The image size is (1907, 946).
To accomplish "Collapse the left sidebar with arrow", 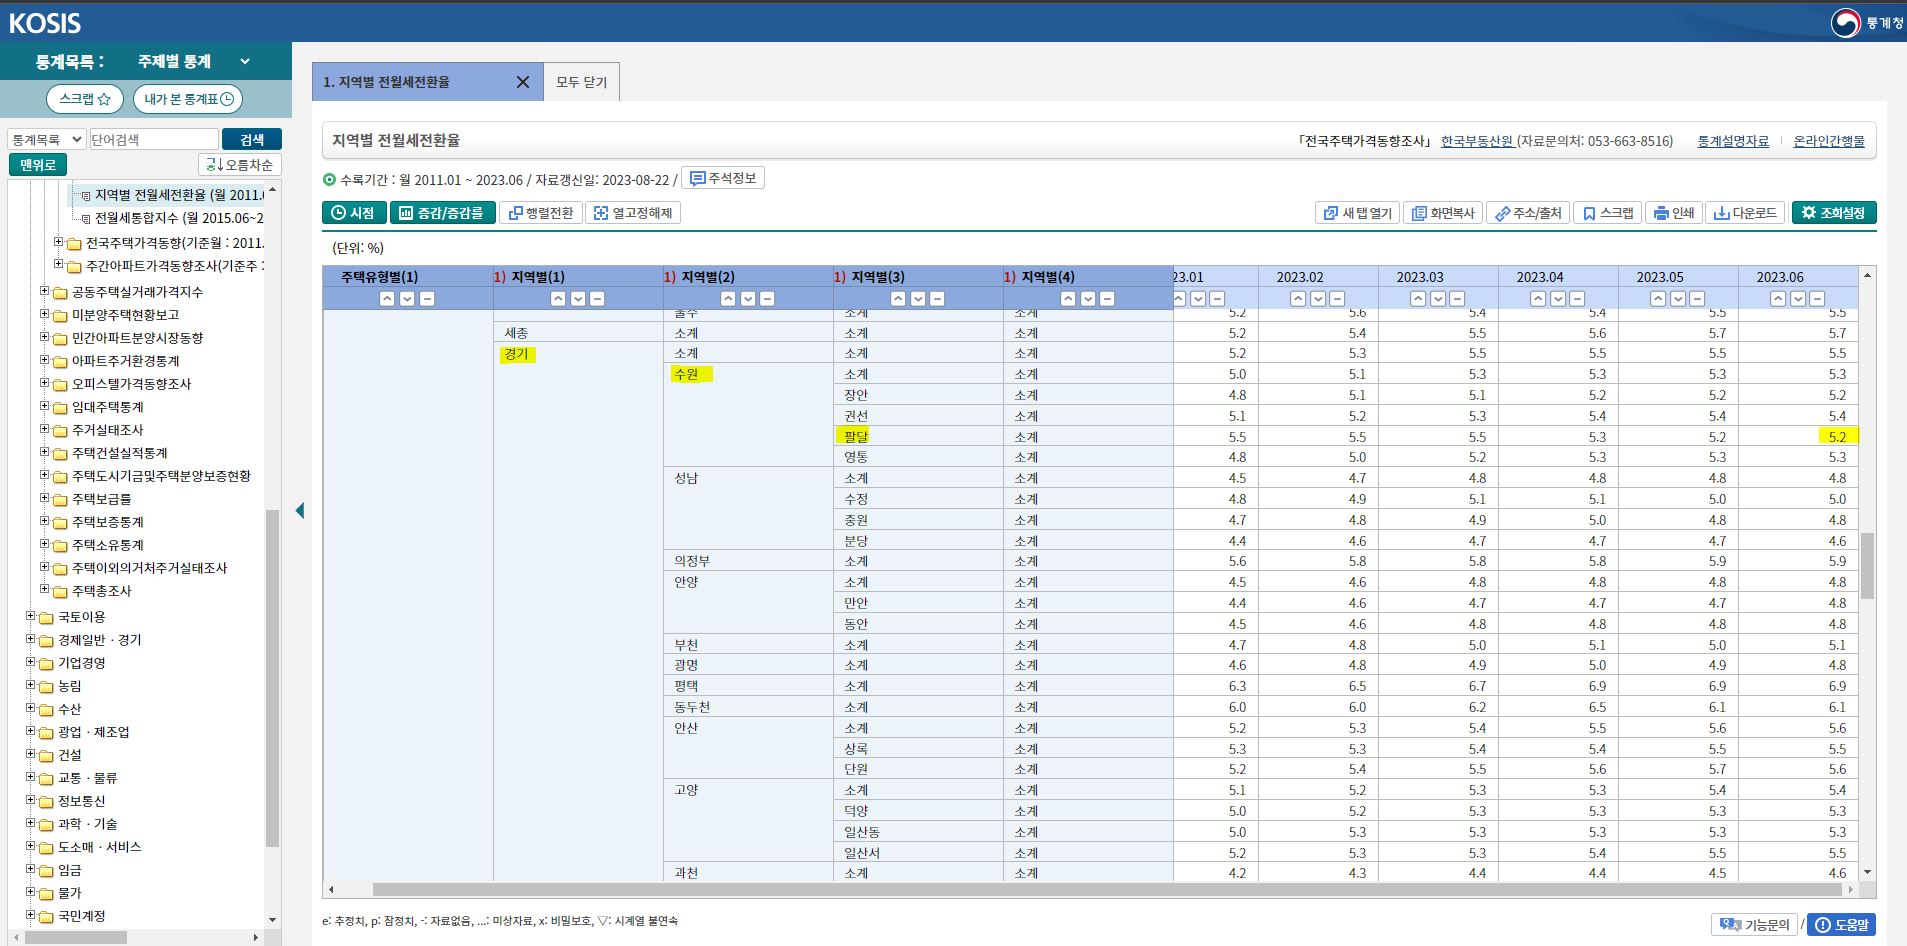I will [300, 510].
